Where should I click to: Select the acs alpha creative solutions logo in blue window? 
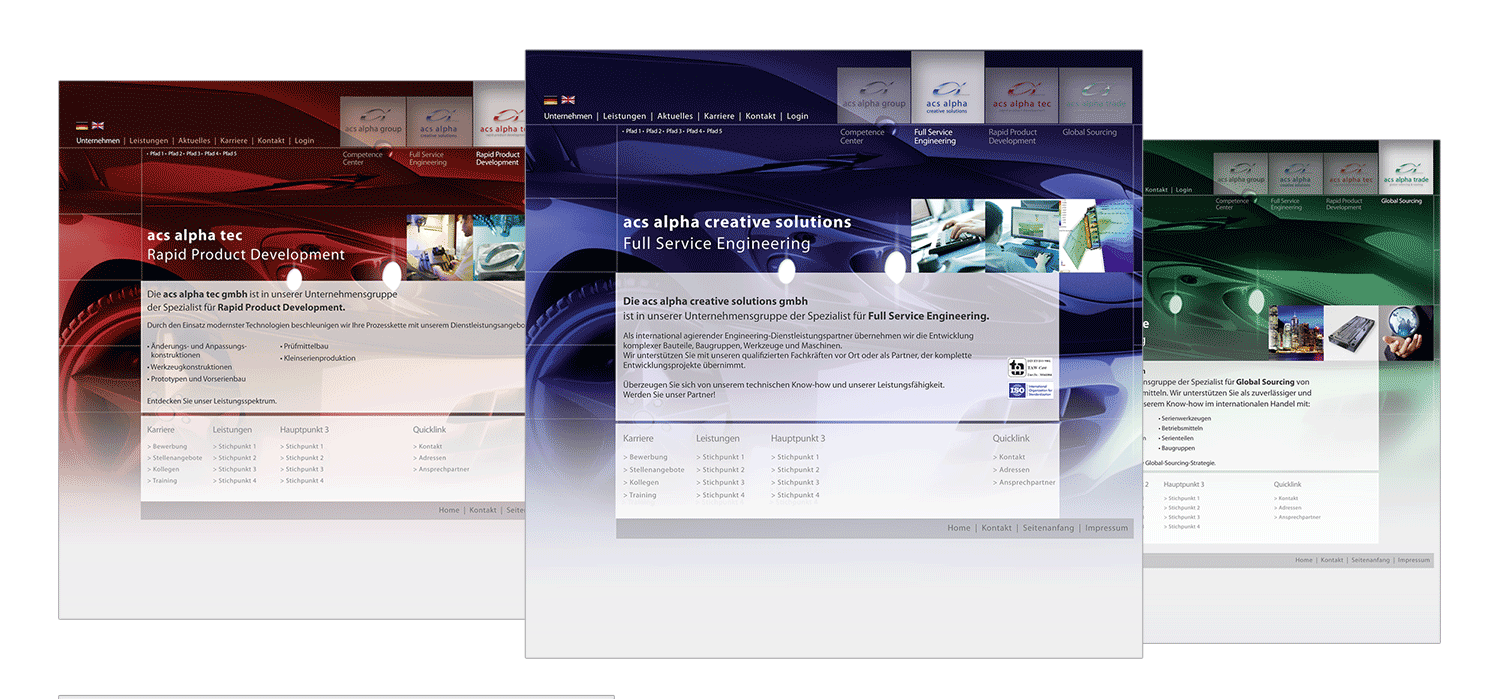pos(947,88)
